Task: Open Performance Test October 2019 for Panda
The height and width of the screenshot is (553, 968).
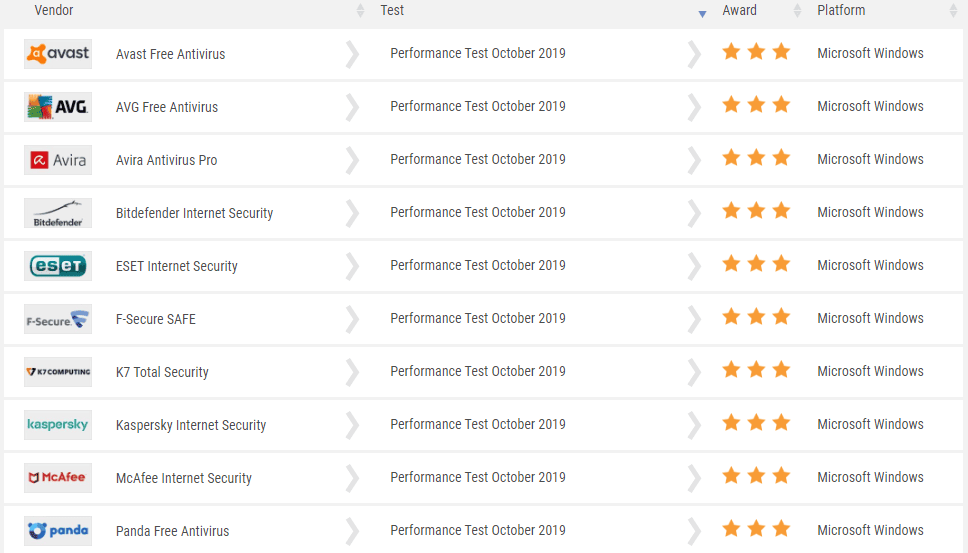Action: click(x=478, y=531)
